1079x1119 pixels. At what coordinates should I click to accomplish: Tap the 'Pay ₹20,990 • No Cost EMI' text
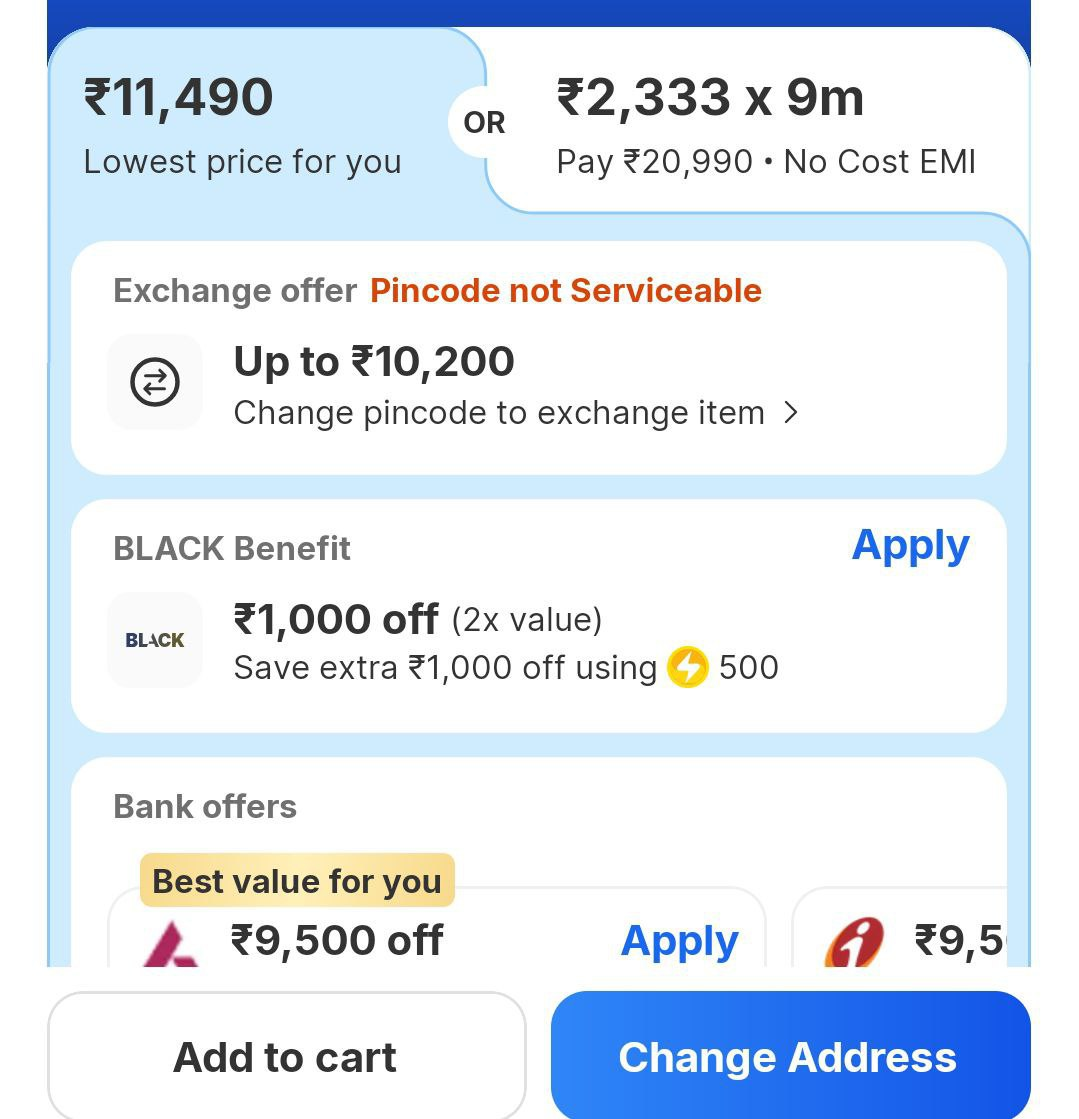point(765,162)
